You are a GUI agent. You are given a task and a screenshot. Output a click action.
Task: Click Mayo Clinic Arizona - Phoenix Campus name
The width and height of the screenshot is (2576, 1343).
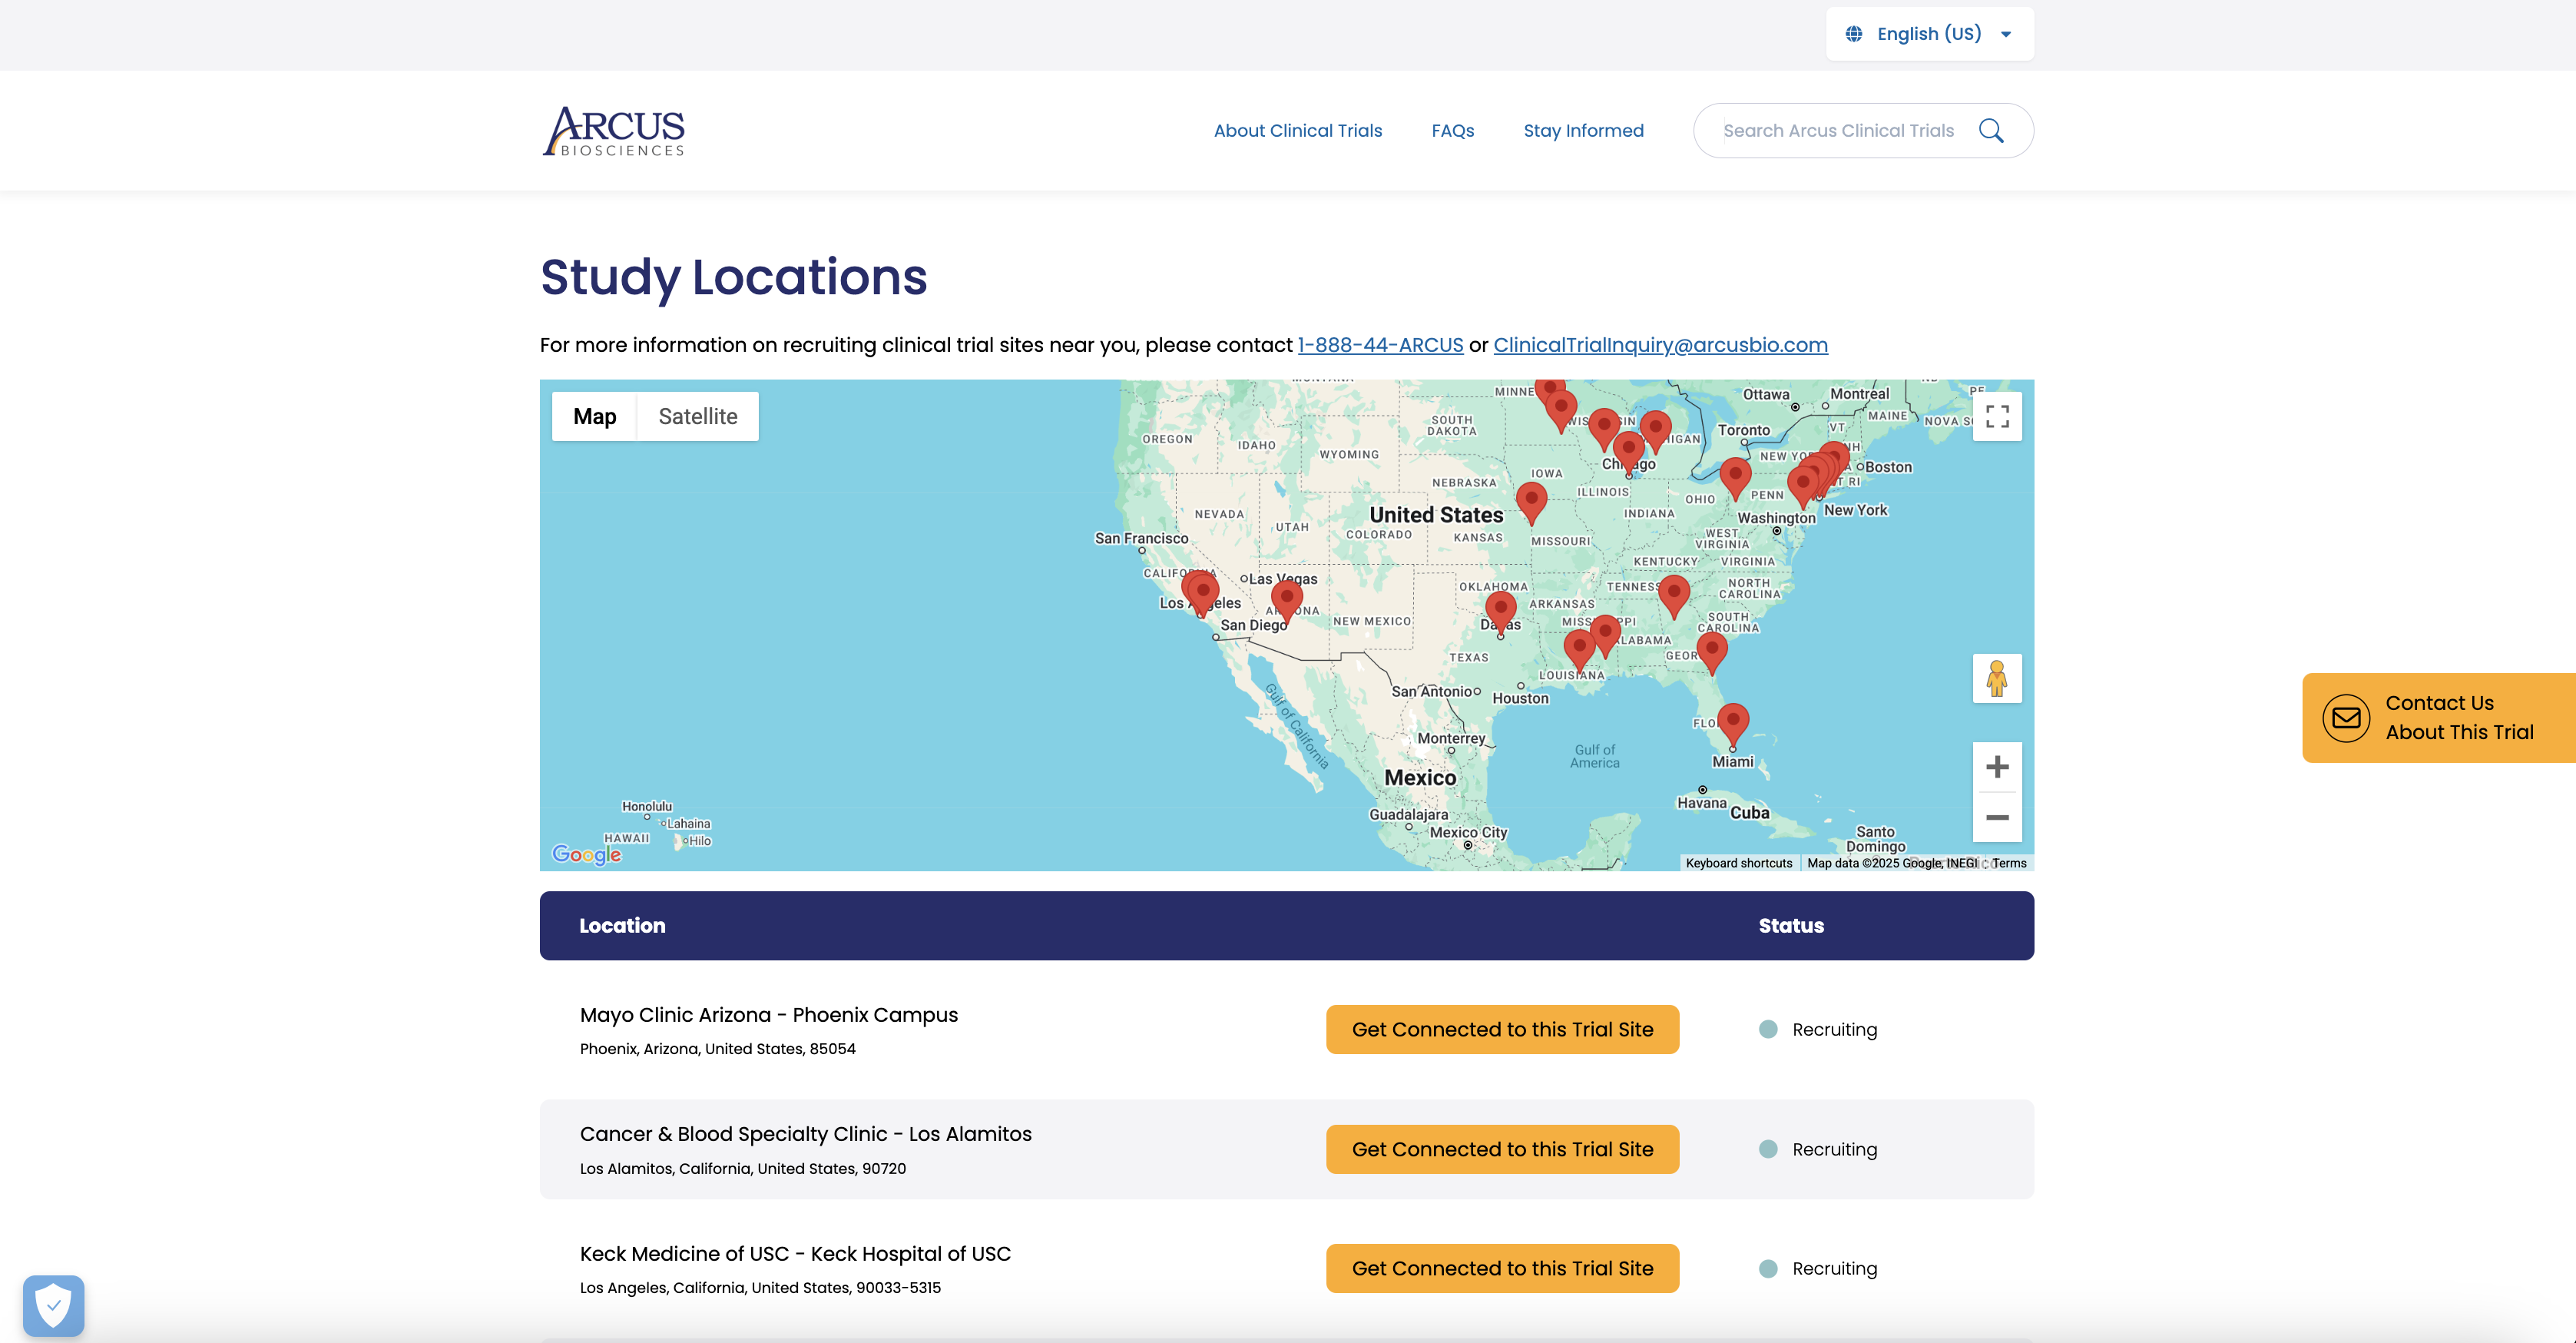pyautogui.click(x=768, y=1015)
